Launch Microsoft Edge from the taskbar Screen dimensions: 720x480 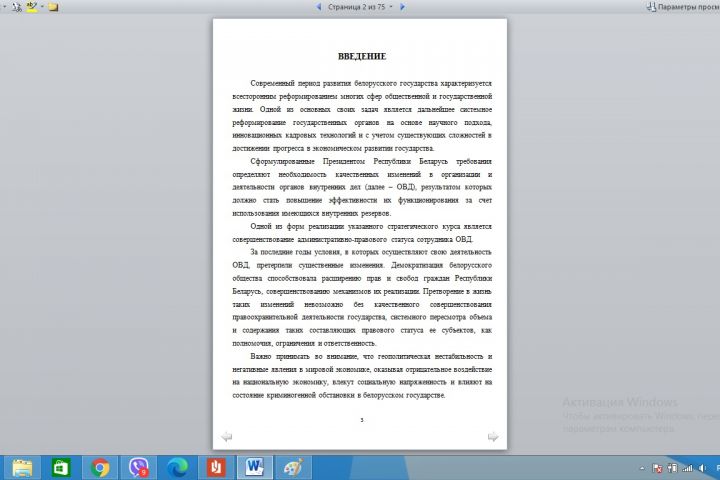(177, 468)
